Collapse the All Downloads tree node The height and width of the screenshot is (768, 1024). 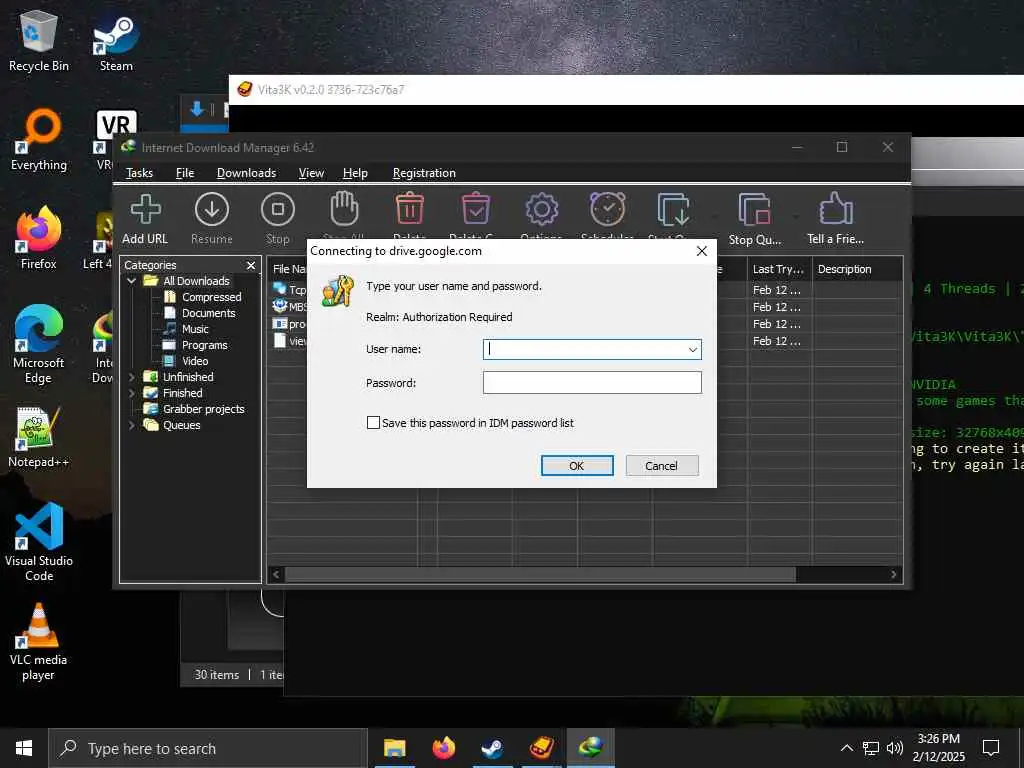coord(131,281)
